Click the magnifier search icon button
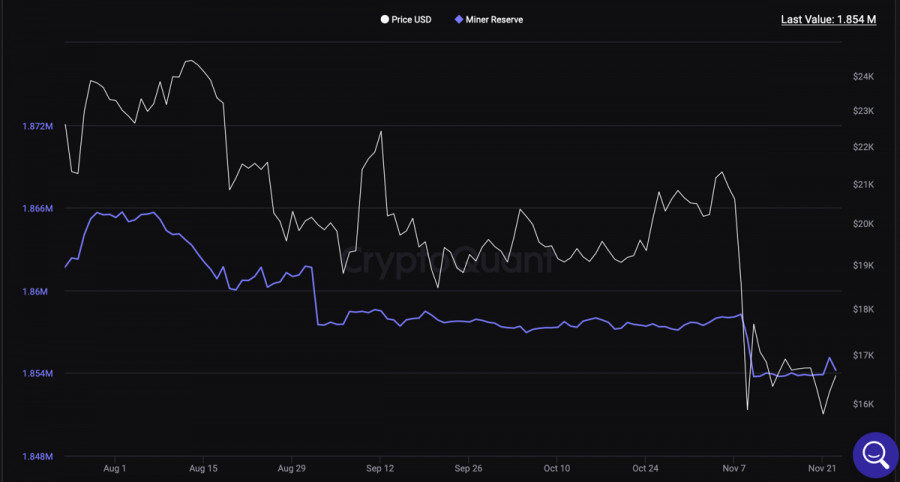The width and height of the screenshot is (900, 482). [x=873, y=454]
